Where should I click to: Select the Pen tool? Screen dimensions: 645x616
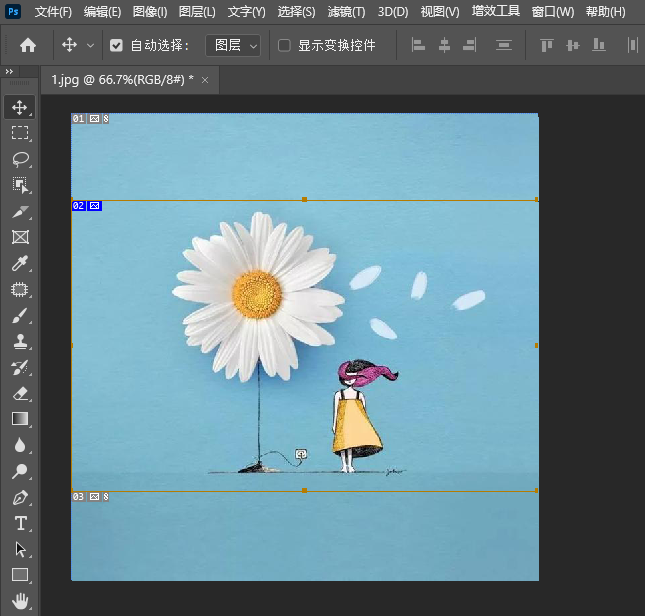tap(20, 497)
